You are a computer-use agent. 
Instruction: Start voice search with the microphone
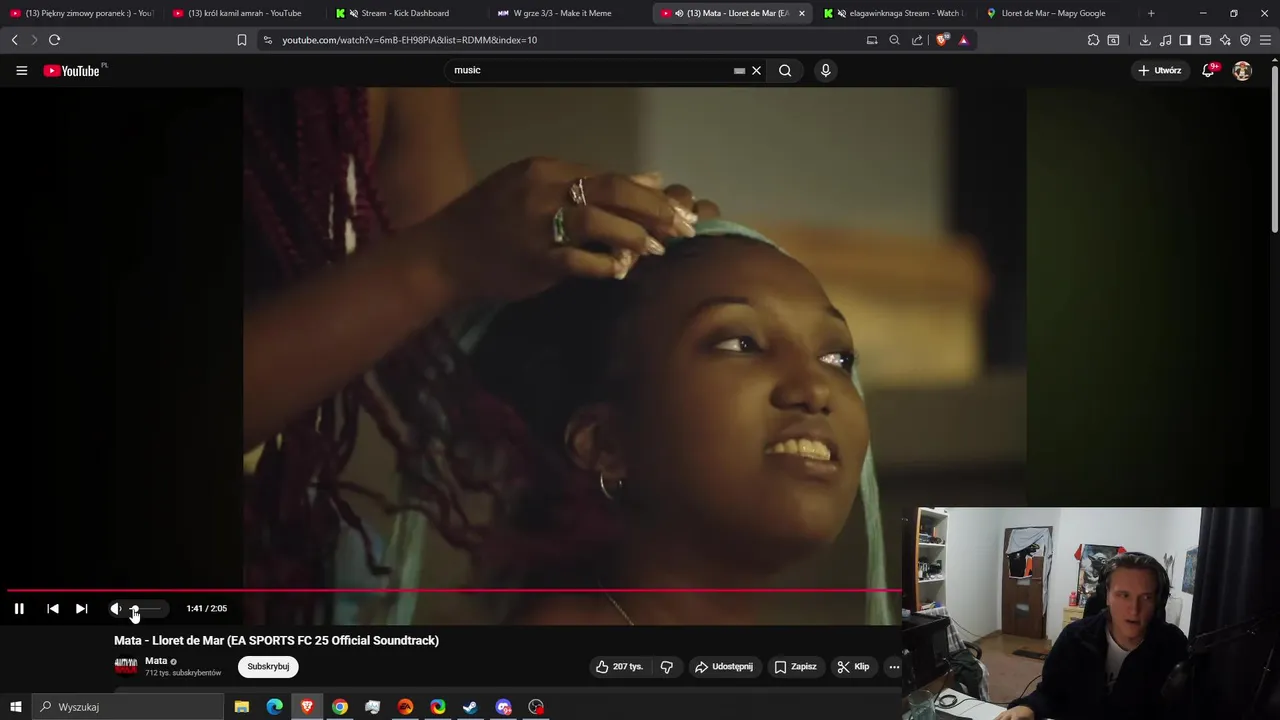pyautogui.click(x=825, y=70)
